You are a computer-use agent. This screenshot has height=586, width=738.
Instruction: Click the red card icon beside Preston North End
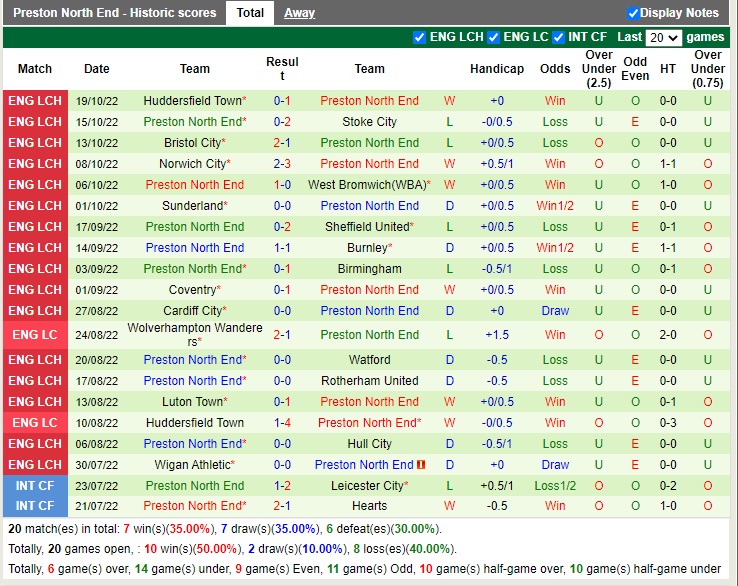click(420, 465)
